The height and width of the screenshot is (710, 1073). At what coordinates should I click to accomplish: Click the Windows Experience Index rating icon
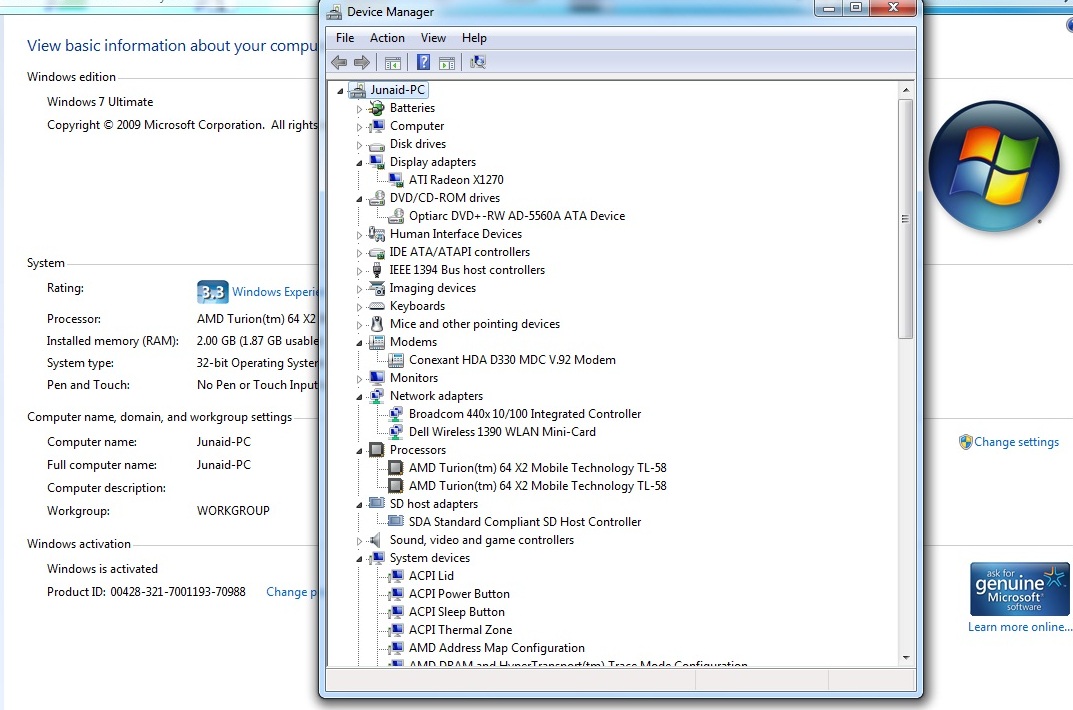pos(211,292)
